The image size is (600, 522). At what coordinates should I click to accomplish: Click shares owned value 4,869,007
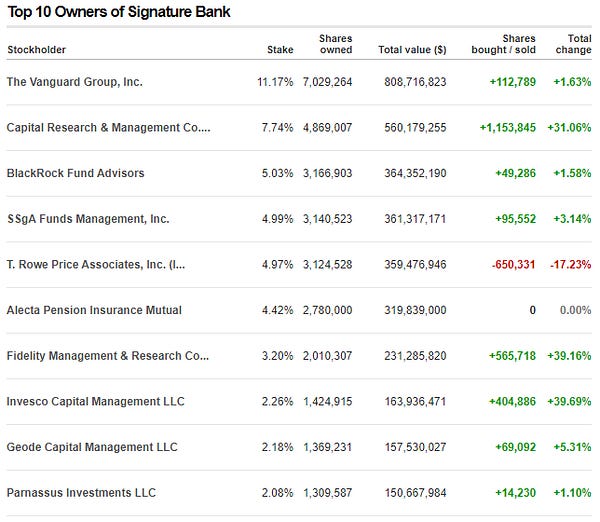tap(328, 127)
